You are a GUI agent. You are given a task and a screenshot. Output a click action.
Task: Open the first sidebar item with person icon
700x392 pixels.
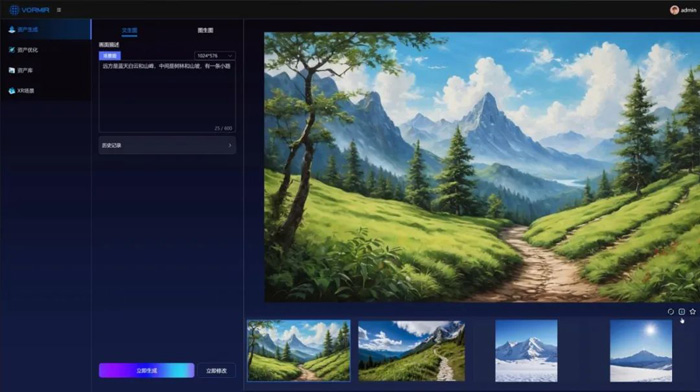46,29
